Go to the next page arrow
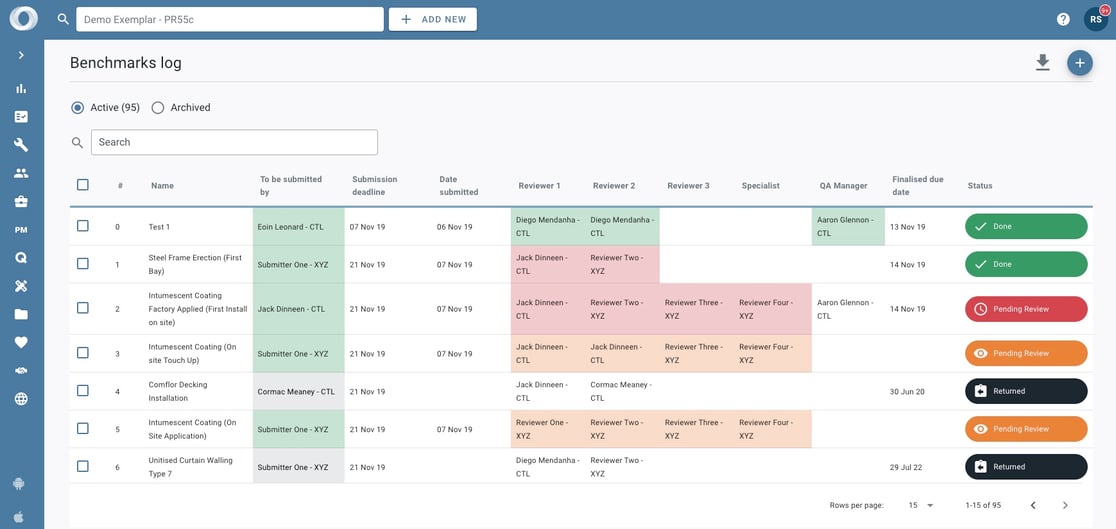 click(1065, 506)
